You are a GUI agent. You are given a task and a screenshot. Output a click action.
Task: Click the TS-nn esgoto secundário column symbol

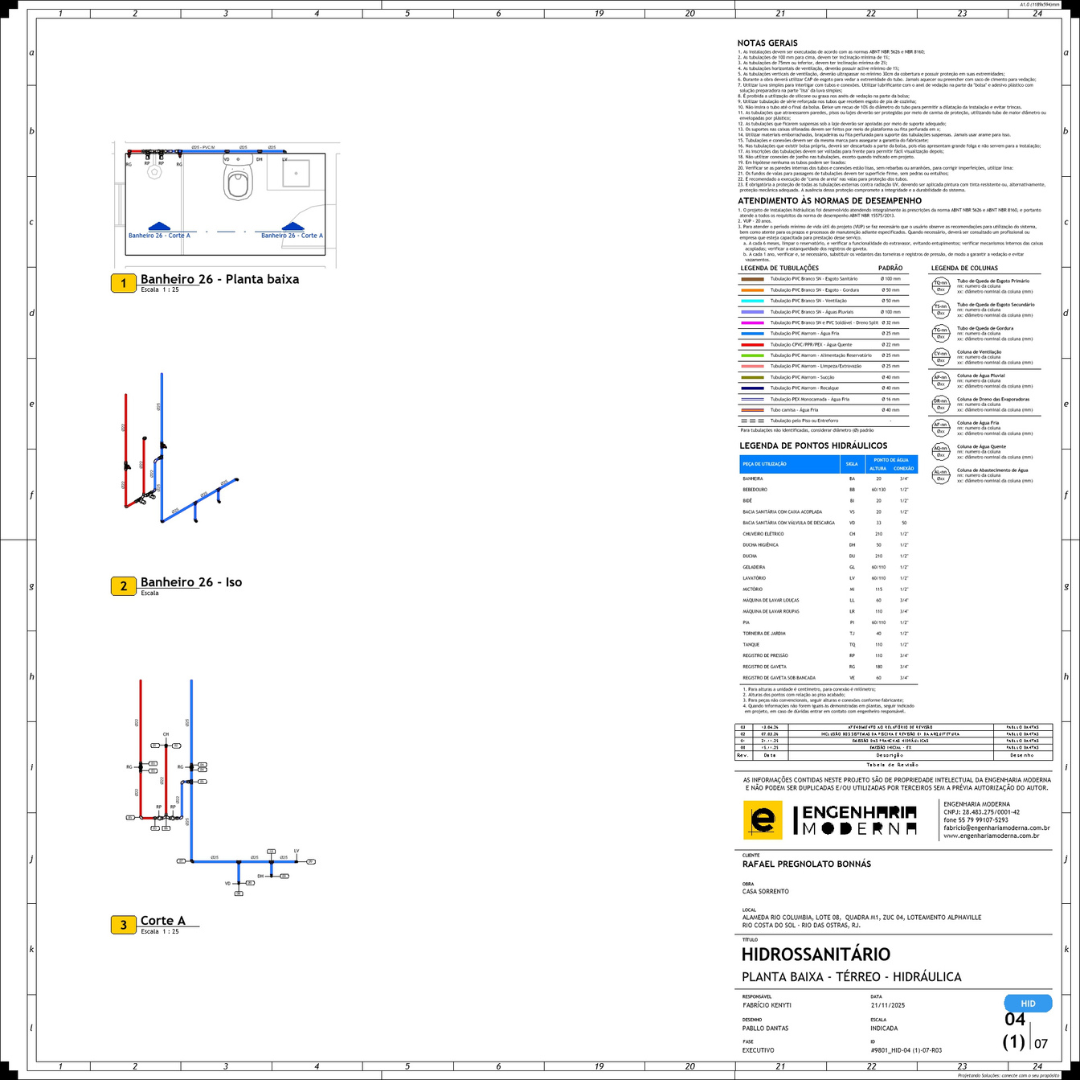941,310
